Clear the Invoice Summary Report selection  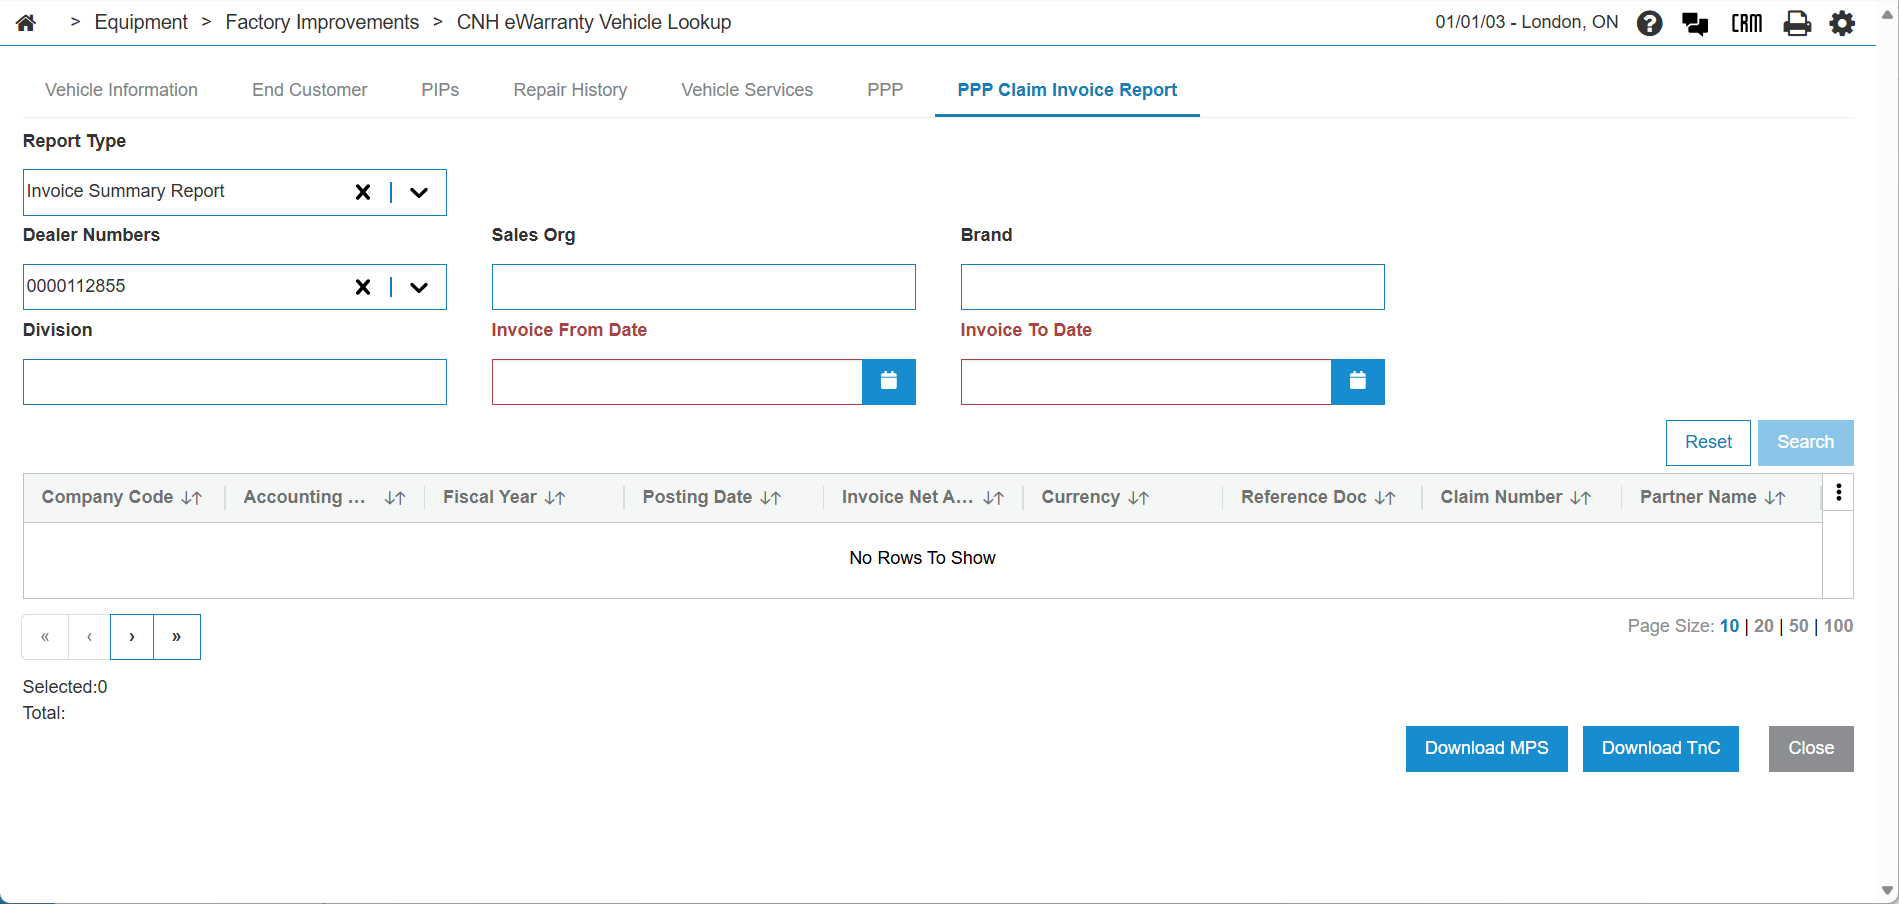[x=363, y=192]
